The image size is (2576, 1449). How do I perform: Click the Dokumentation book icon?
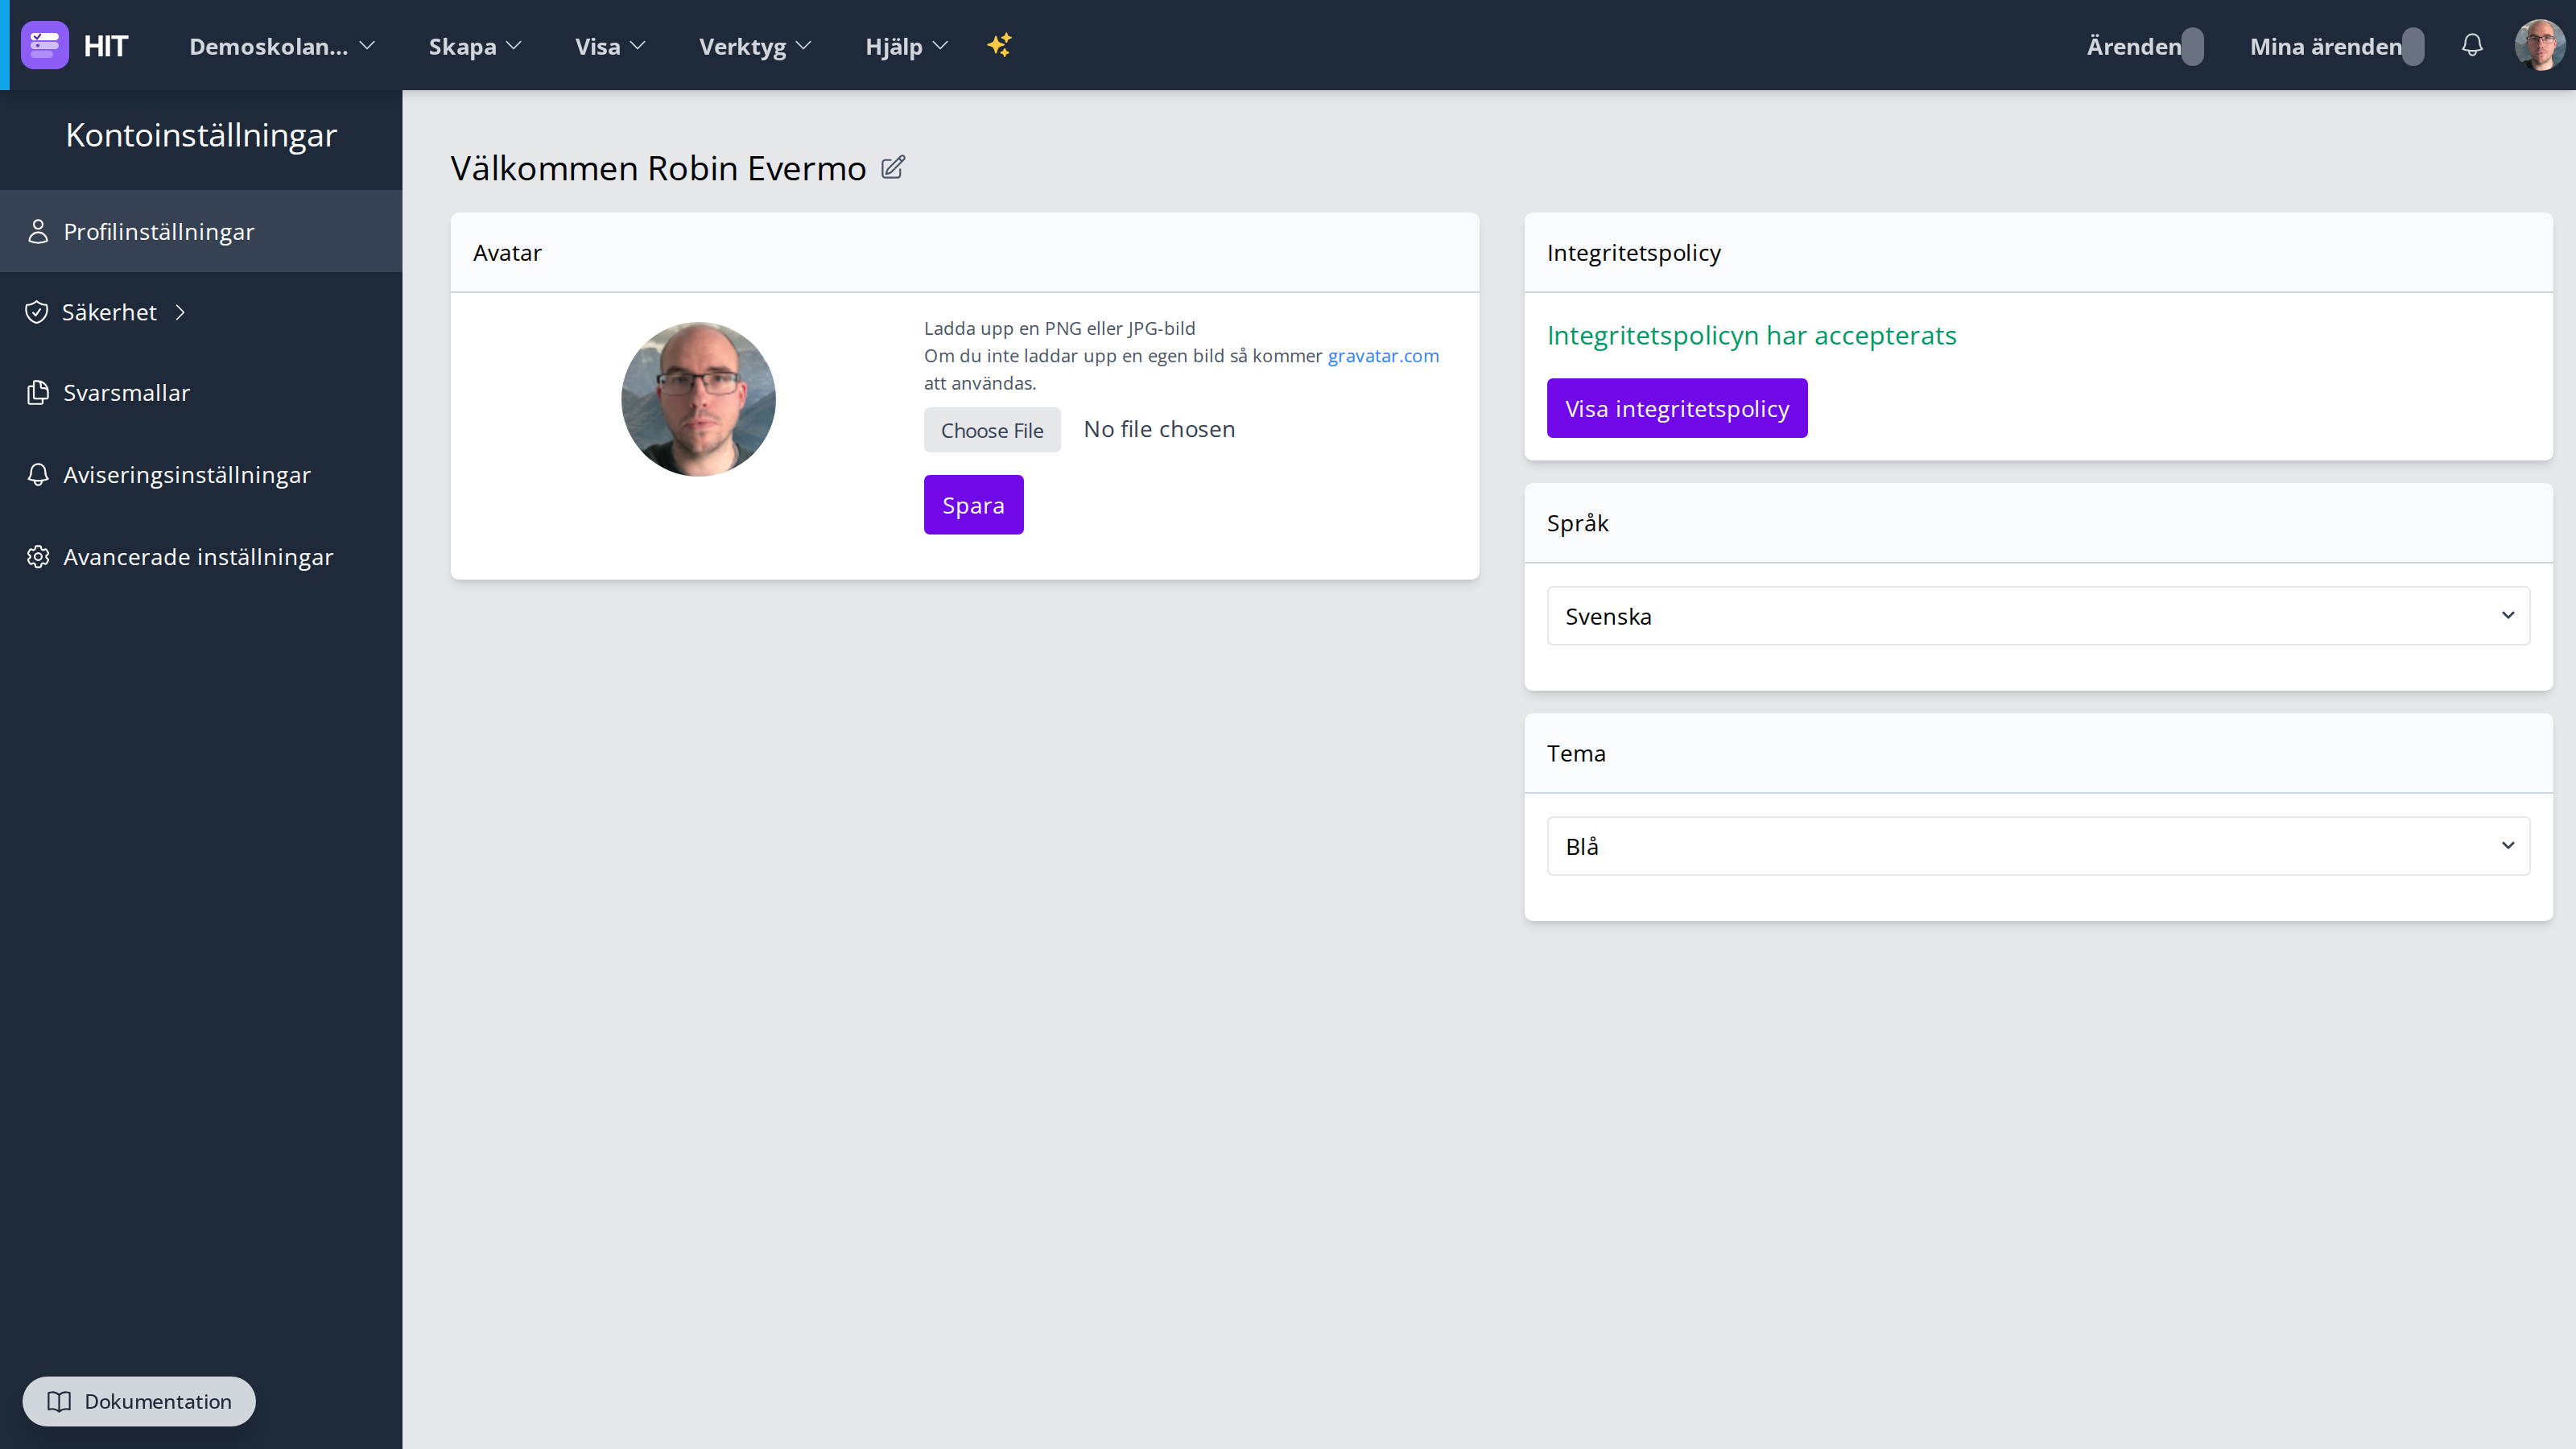59,1401
